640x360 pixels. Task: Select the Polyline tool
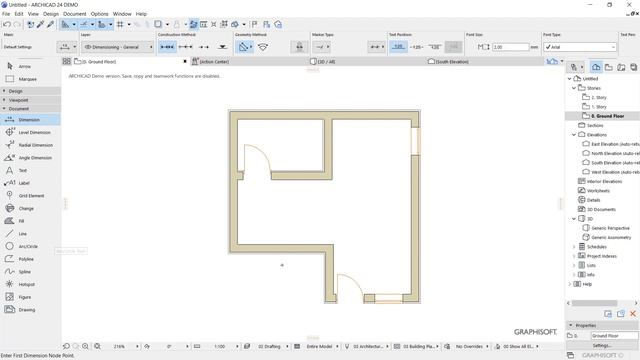click(26, 259)
